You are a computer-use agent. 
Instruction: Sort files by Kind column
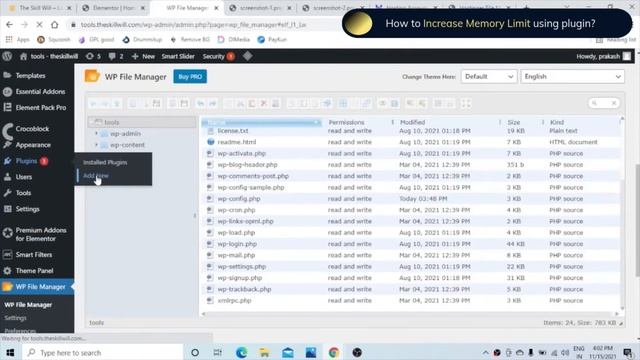pos(557,122)
